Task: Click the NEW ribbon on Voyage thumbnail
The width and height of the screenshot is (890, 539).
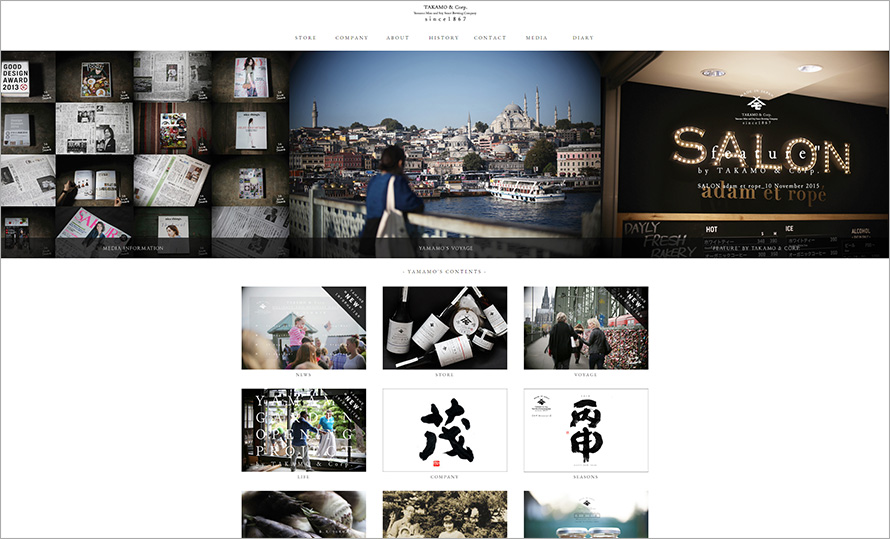Action: point(633,302)
